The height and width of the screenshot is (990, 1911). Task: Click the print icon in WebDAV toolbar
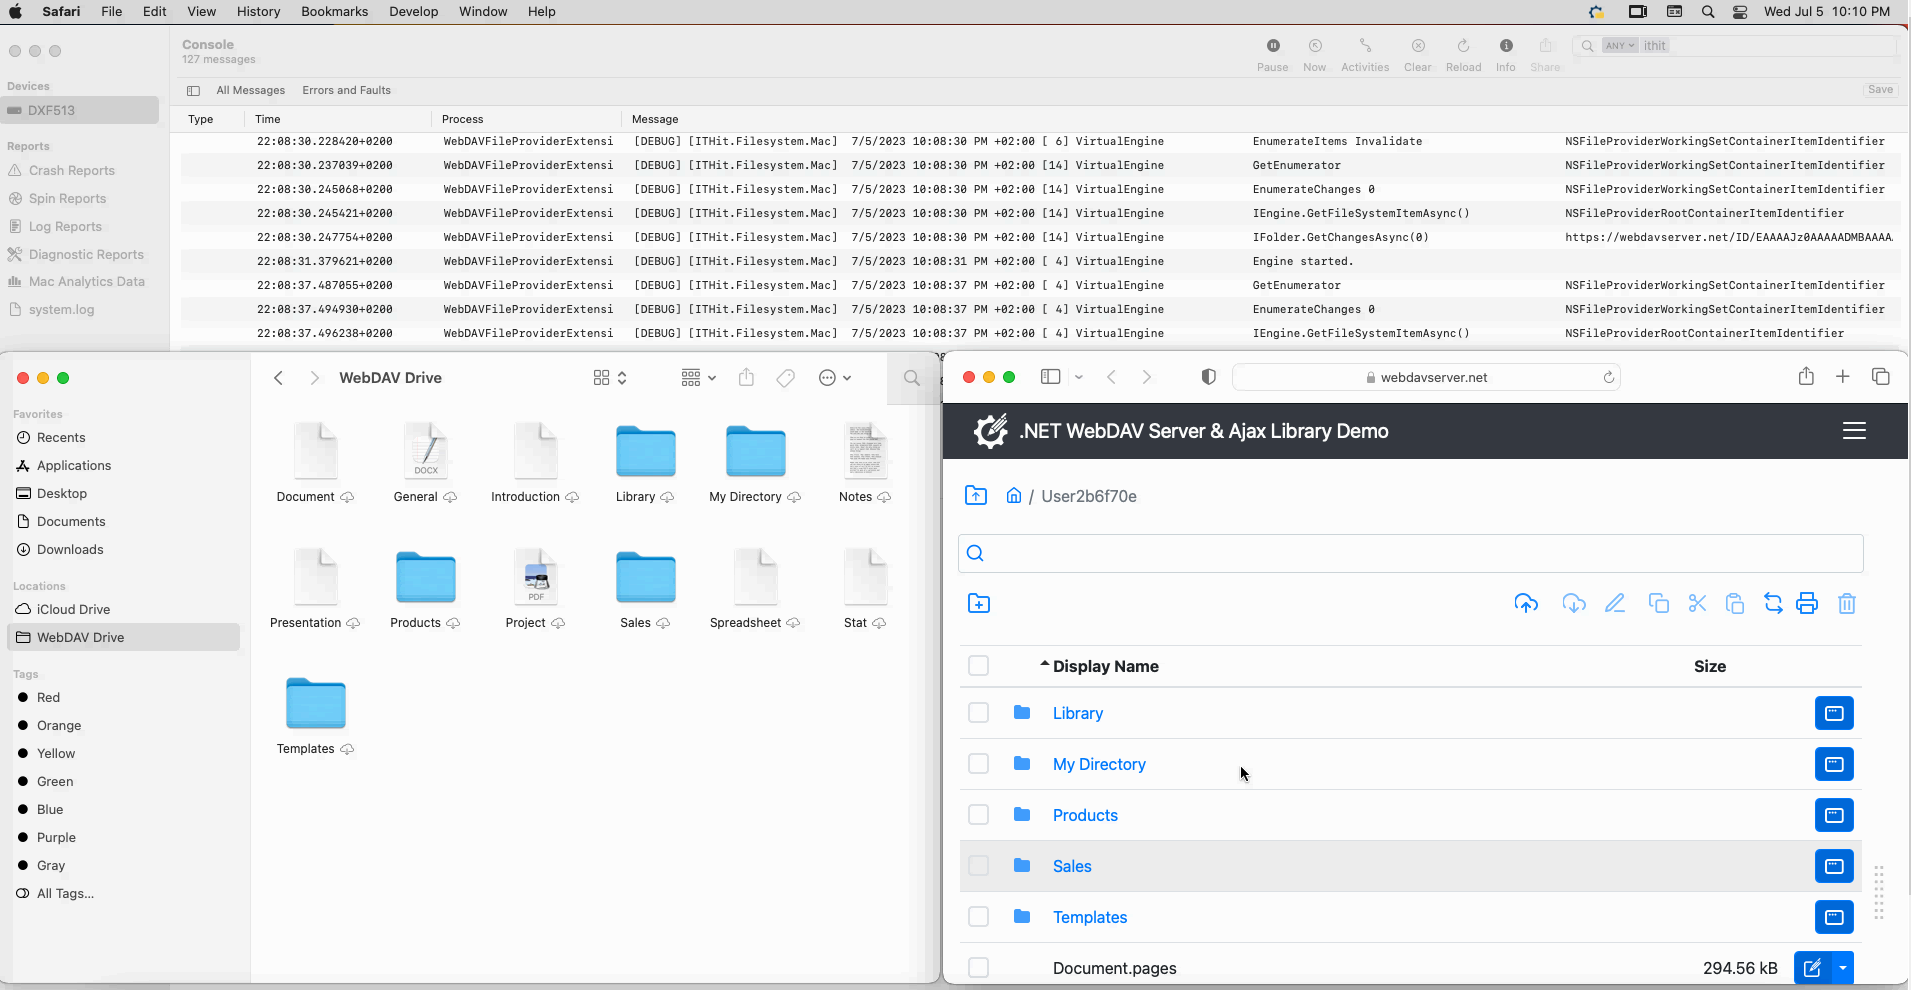[x=1807, y=603]
